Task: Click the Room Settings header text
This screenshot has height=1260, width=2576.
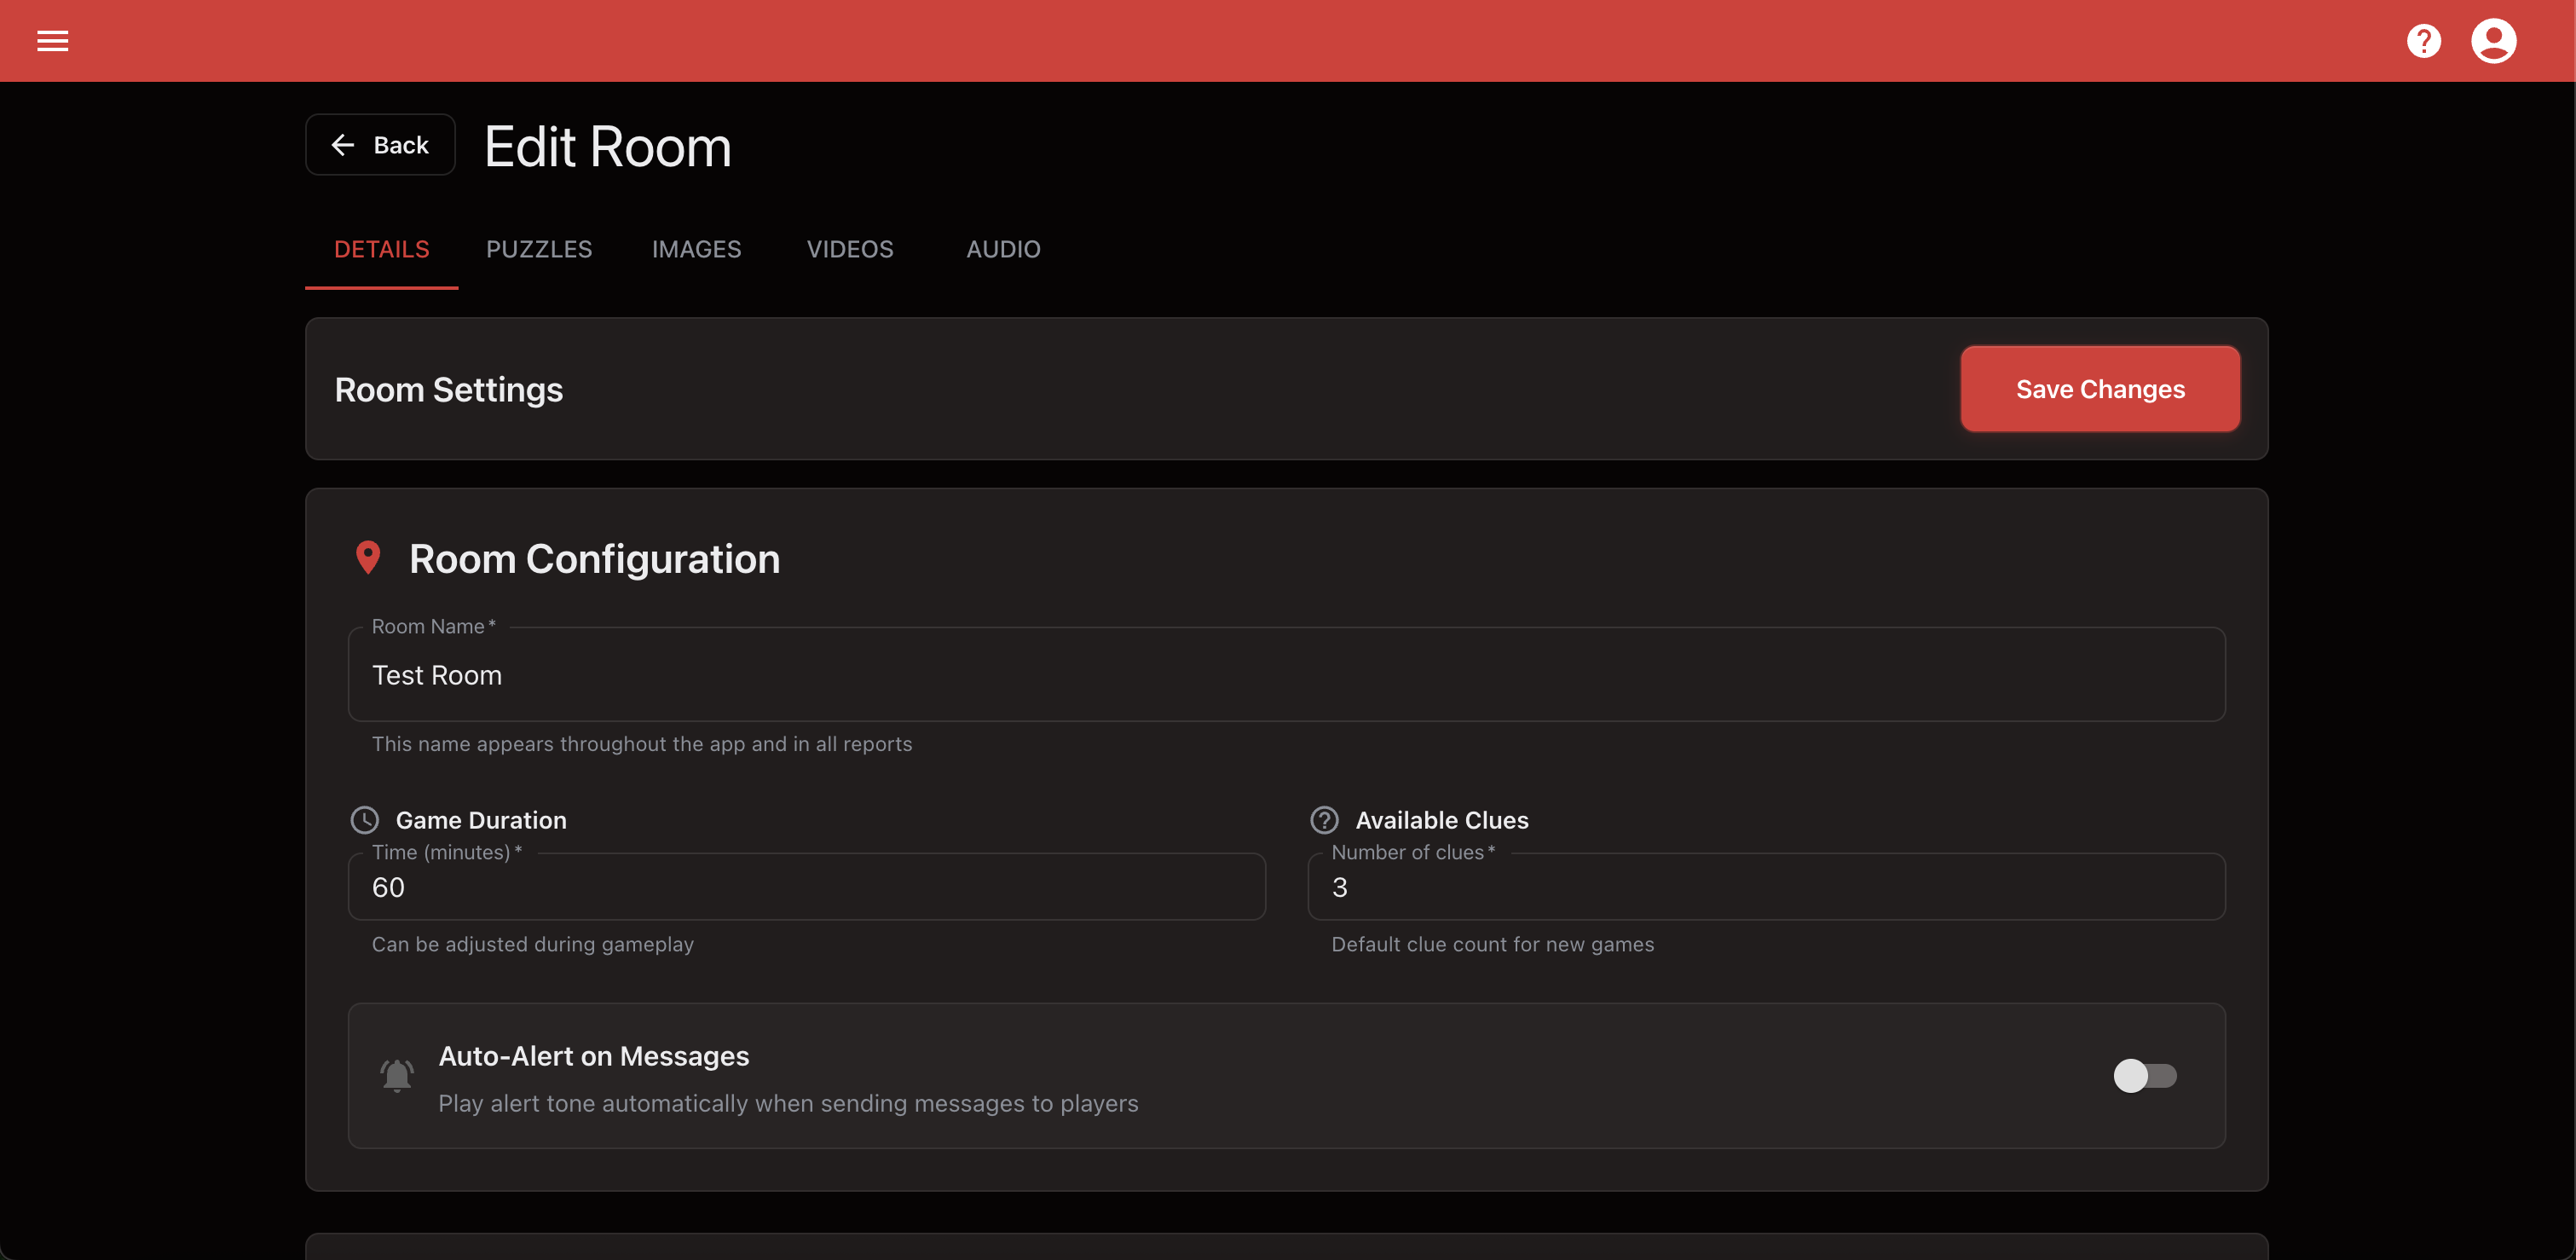Action: (x=449, y=390)
